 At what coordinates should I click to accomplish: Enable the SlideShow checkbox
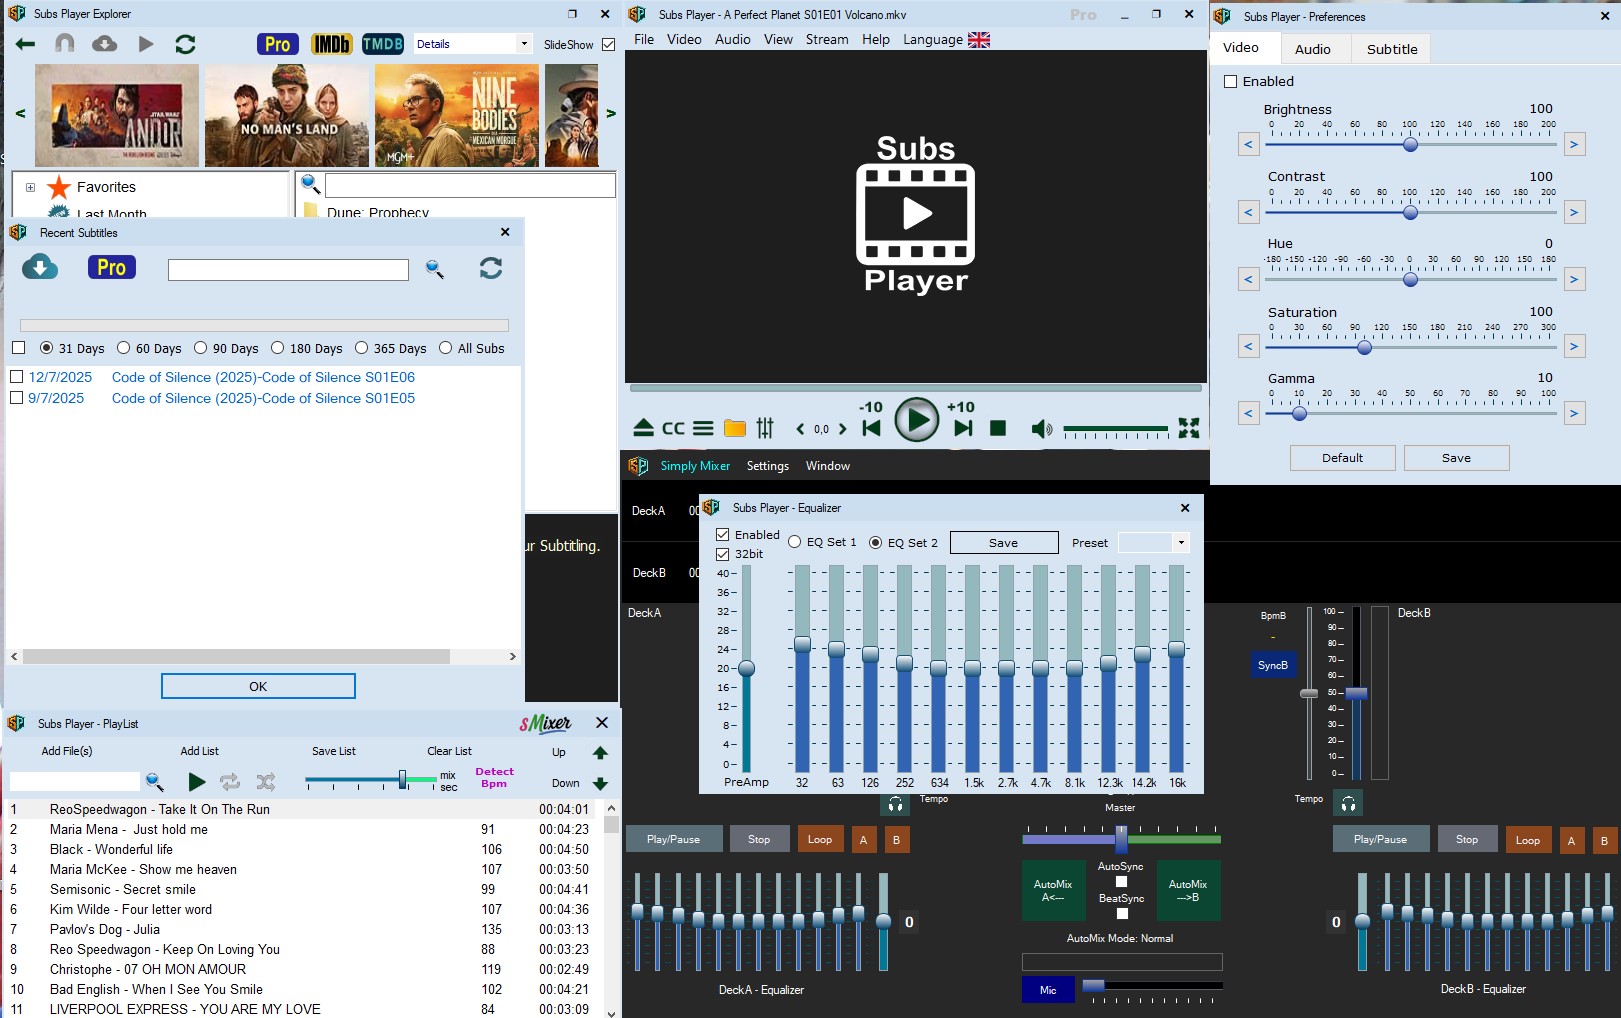coord(608,44)
